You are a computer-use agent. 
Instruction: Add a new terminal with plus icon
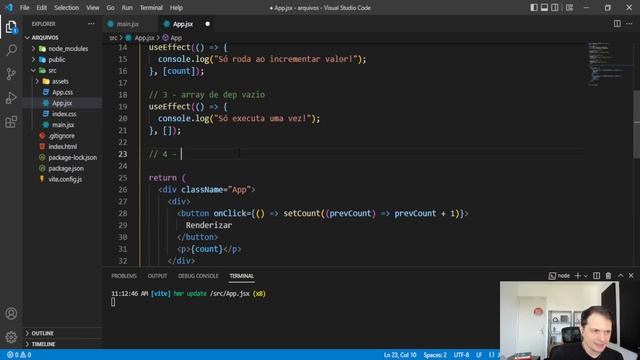click(x=578, y=276)
